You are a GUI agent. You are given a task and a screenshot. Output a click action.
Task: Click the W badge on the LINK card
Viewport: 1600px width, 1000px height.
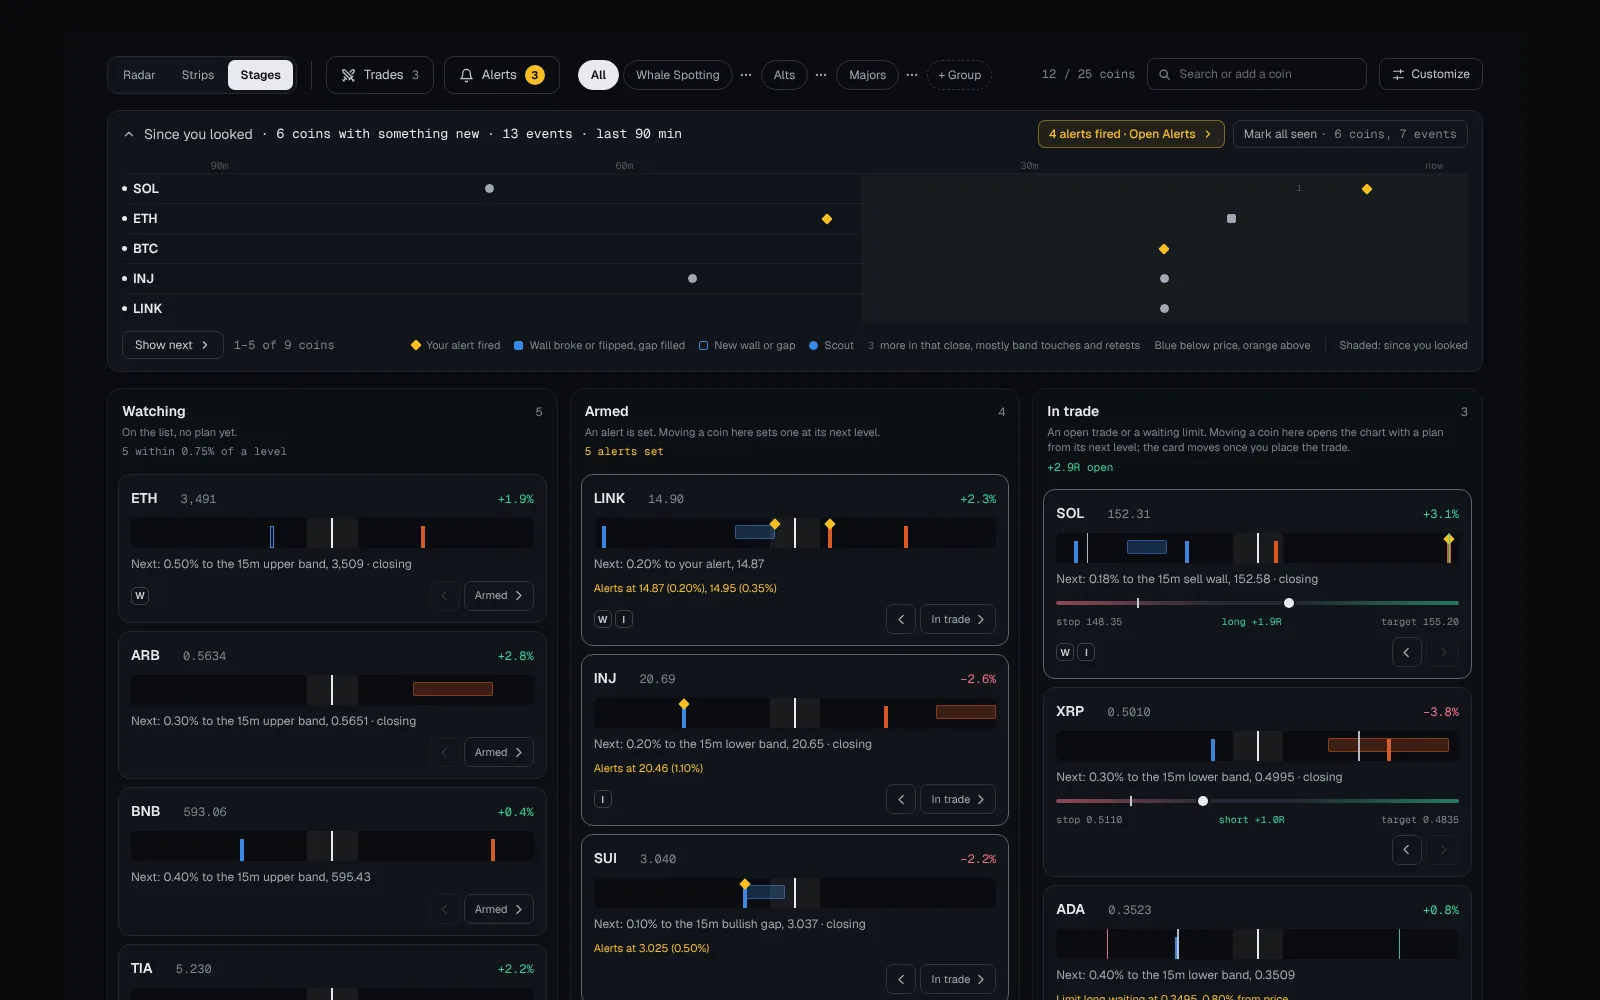602,620
